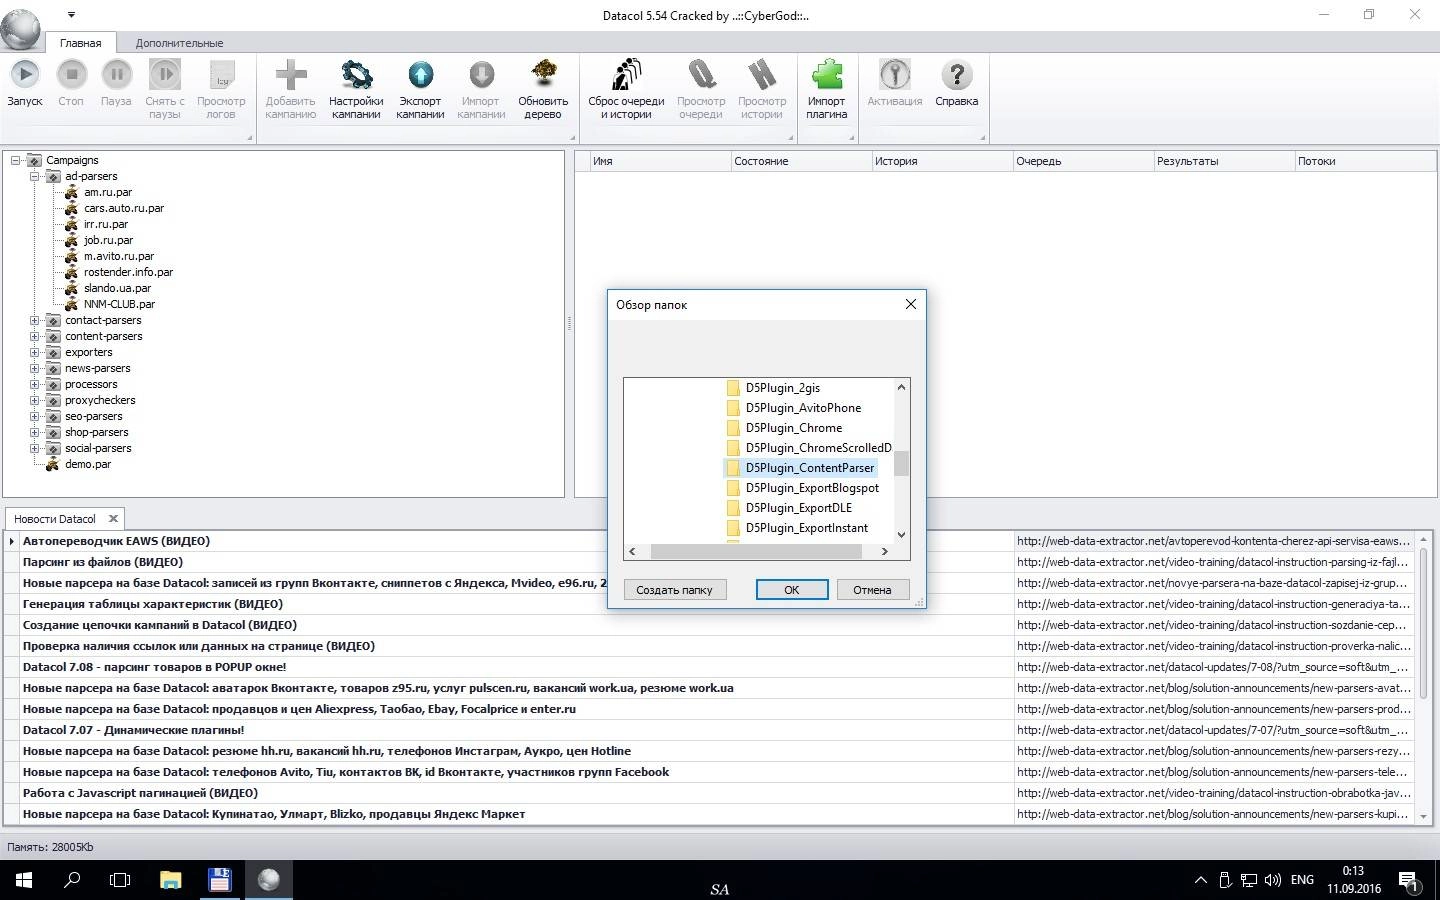
Task: Switch to the Главная ribbon tab
Action: tap(80, 43)
